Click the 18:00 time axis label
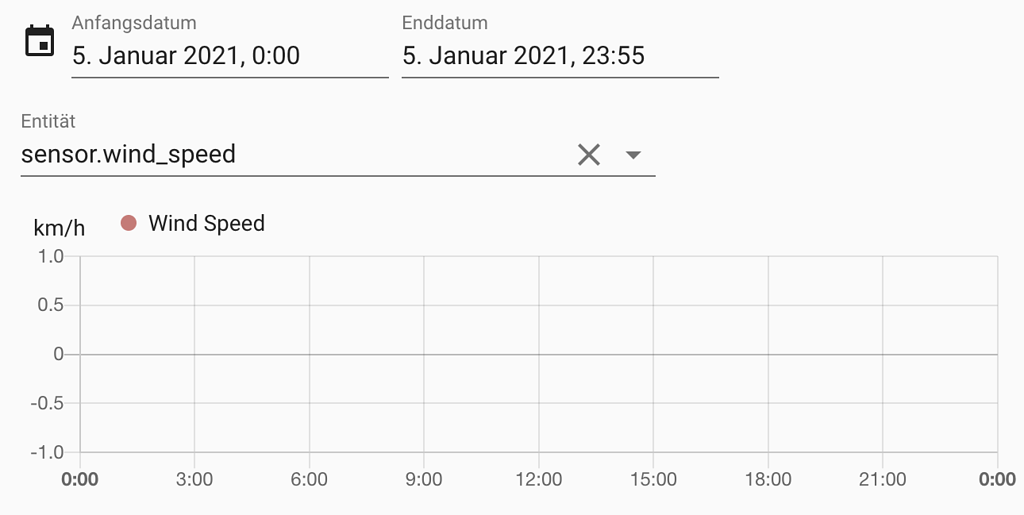 coord(768,480)
